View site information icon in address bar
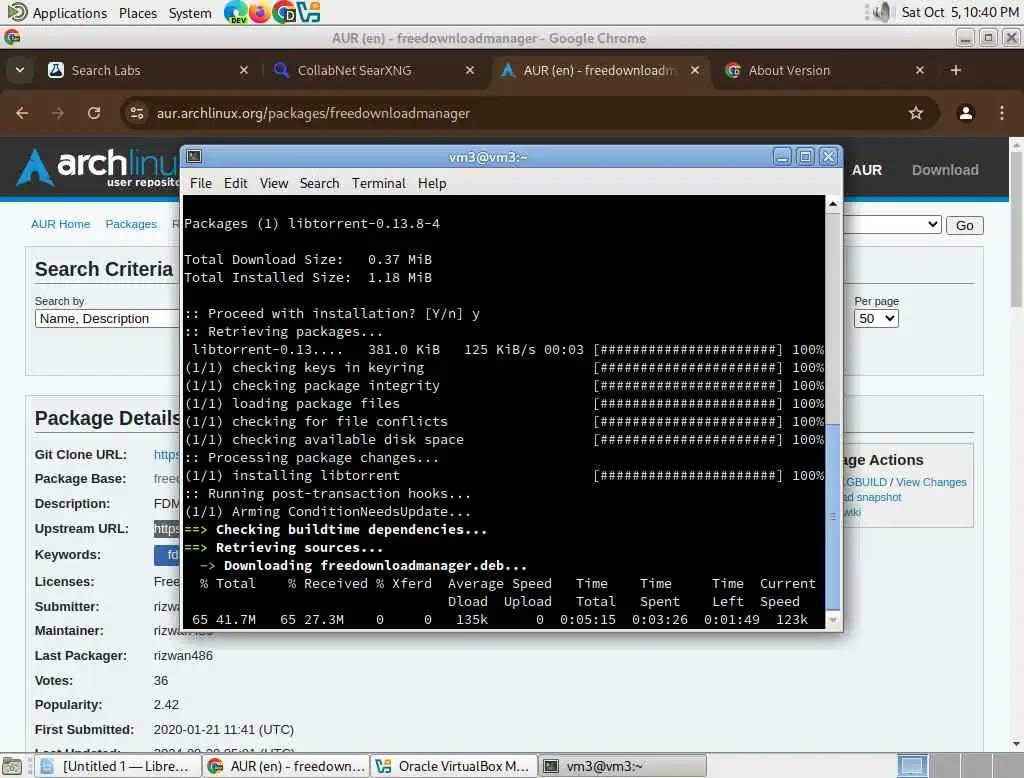This screenshot has height=778, width=1024. (x=137, y=113)
